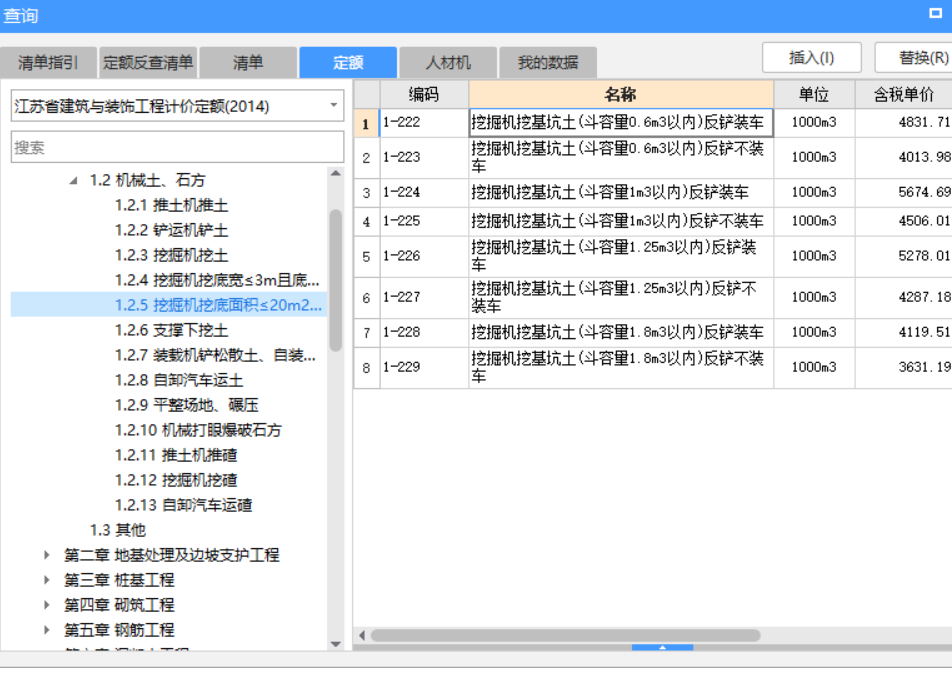Click table horizontal scrollbar left arrow
The width and height of the screenshot is (952, 673).
pyautogui.click(x=362, y=635)
